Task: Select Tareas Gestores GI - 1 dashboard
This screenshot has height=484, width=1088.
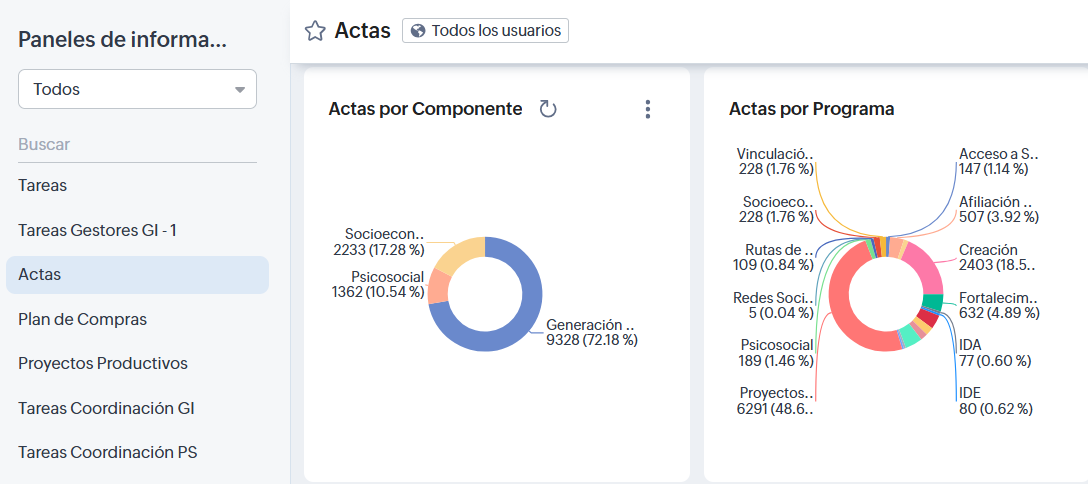Action: pyautogui.click(x=97, y=230)
